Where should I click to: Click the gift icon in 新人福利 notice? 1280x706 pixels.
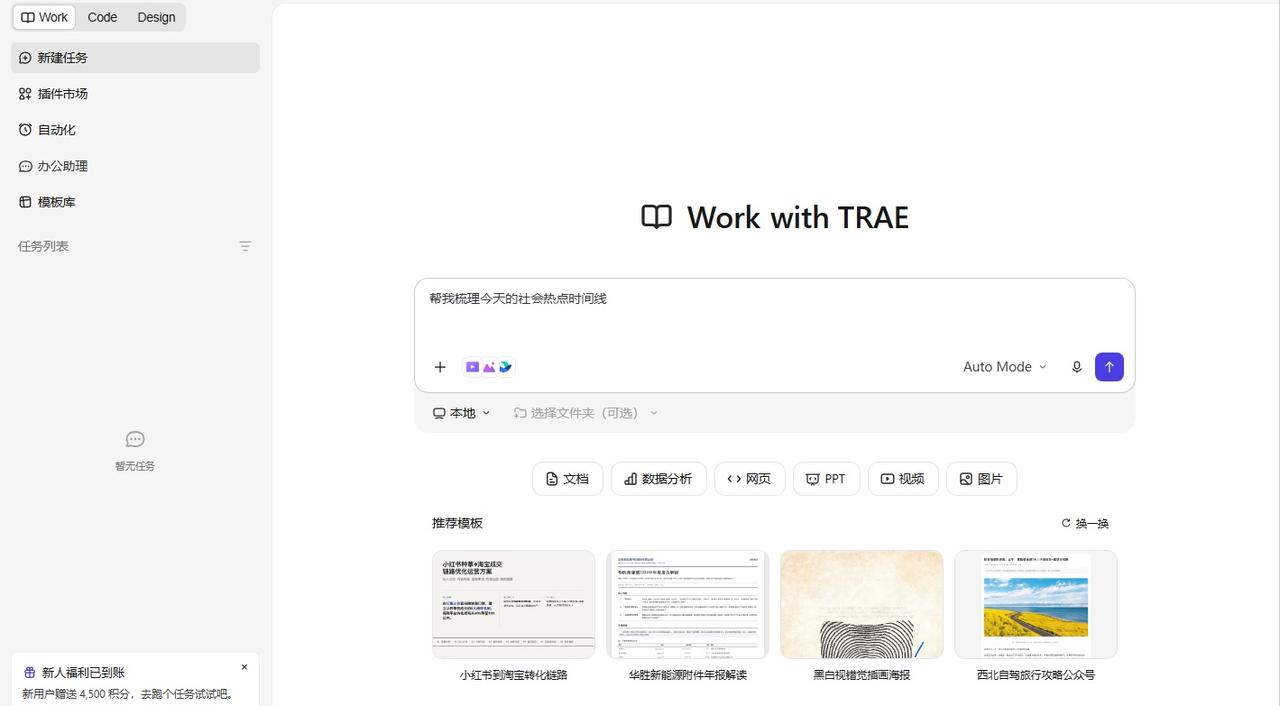point(30,673)
